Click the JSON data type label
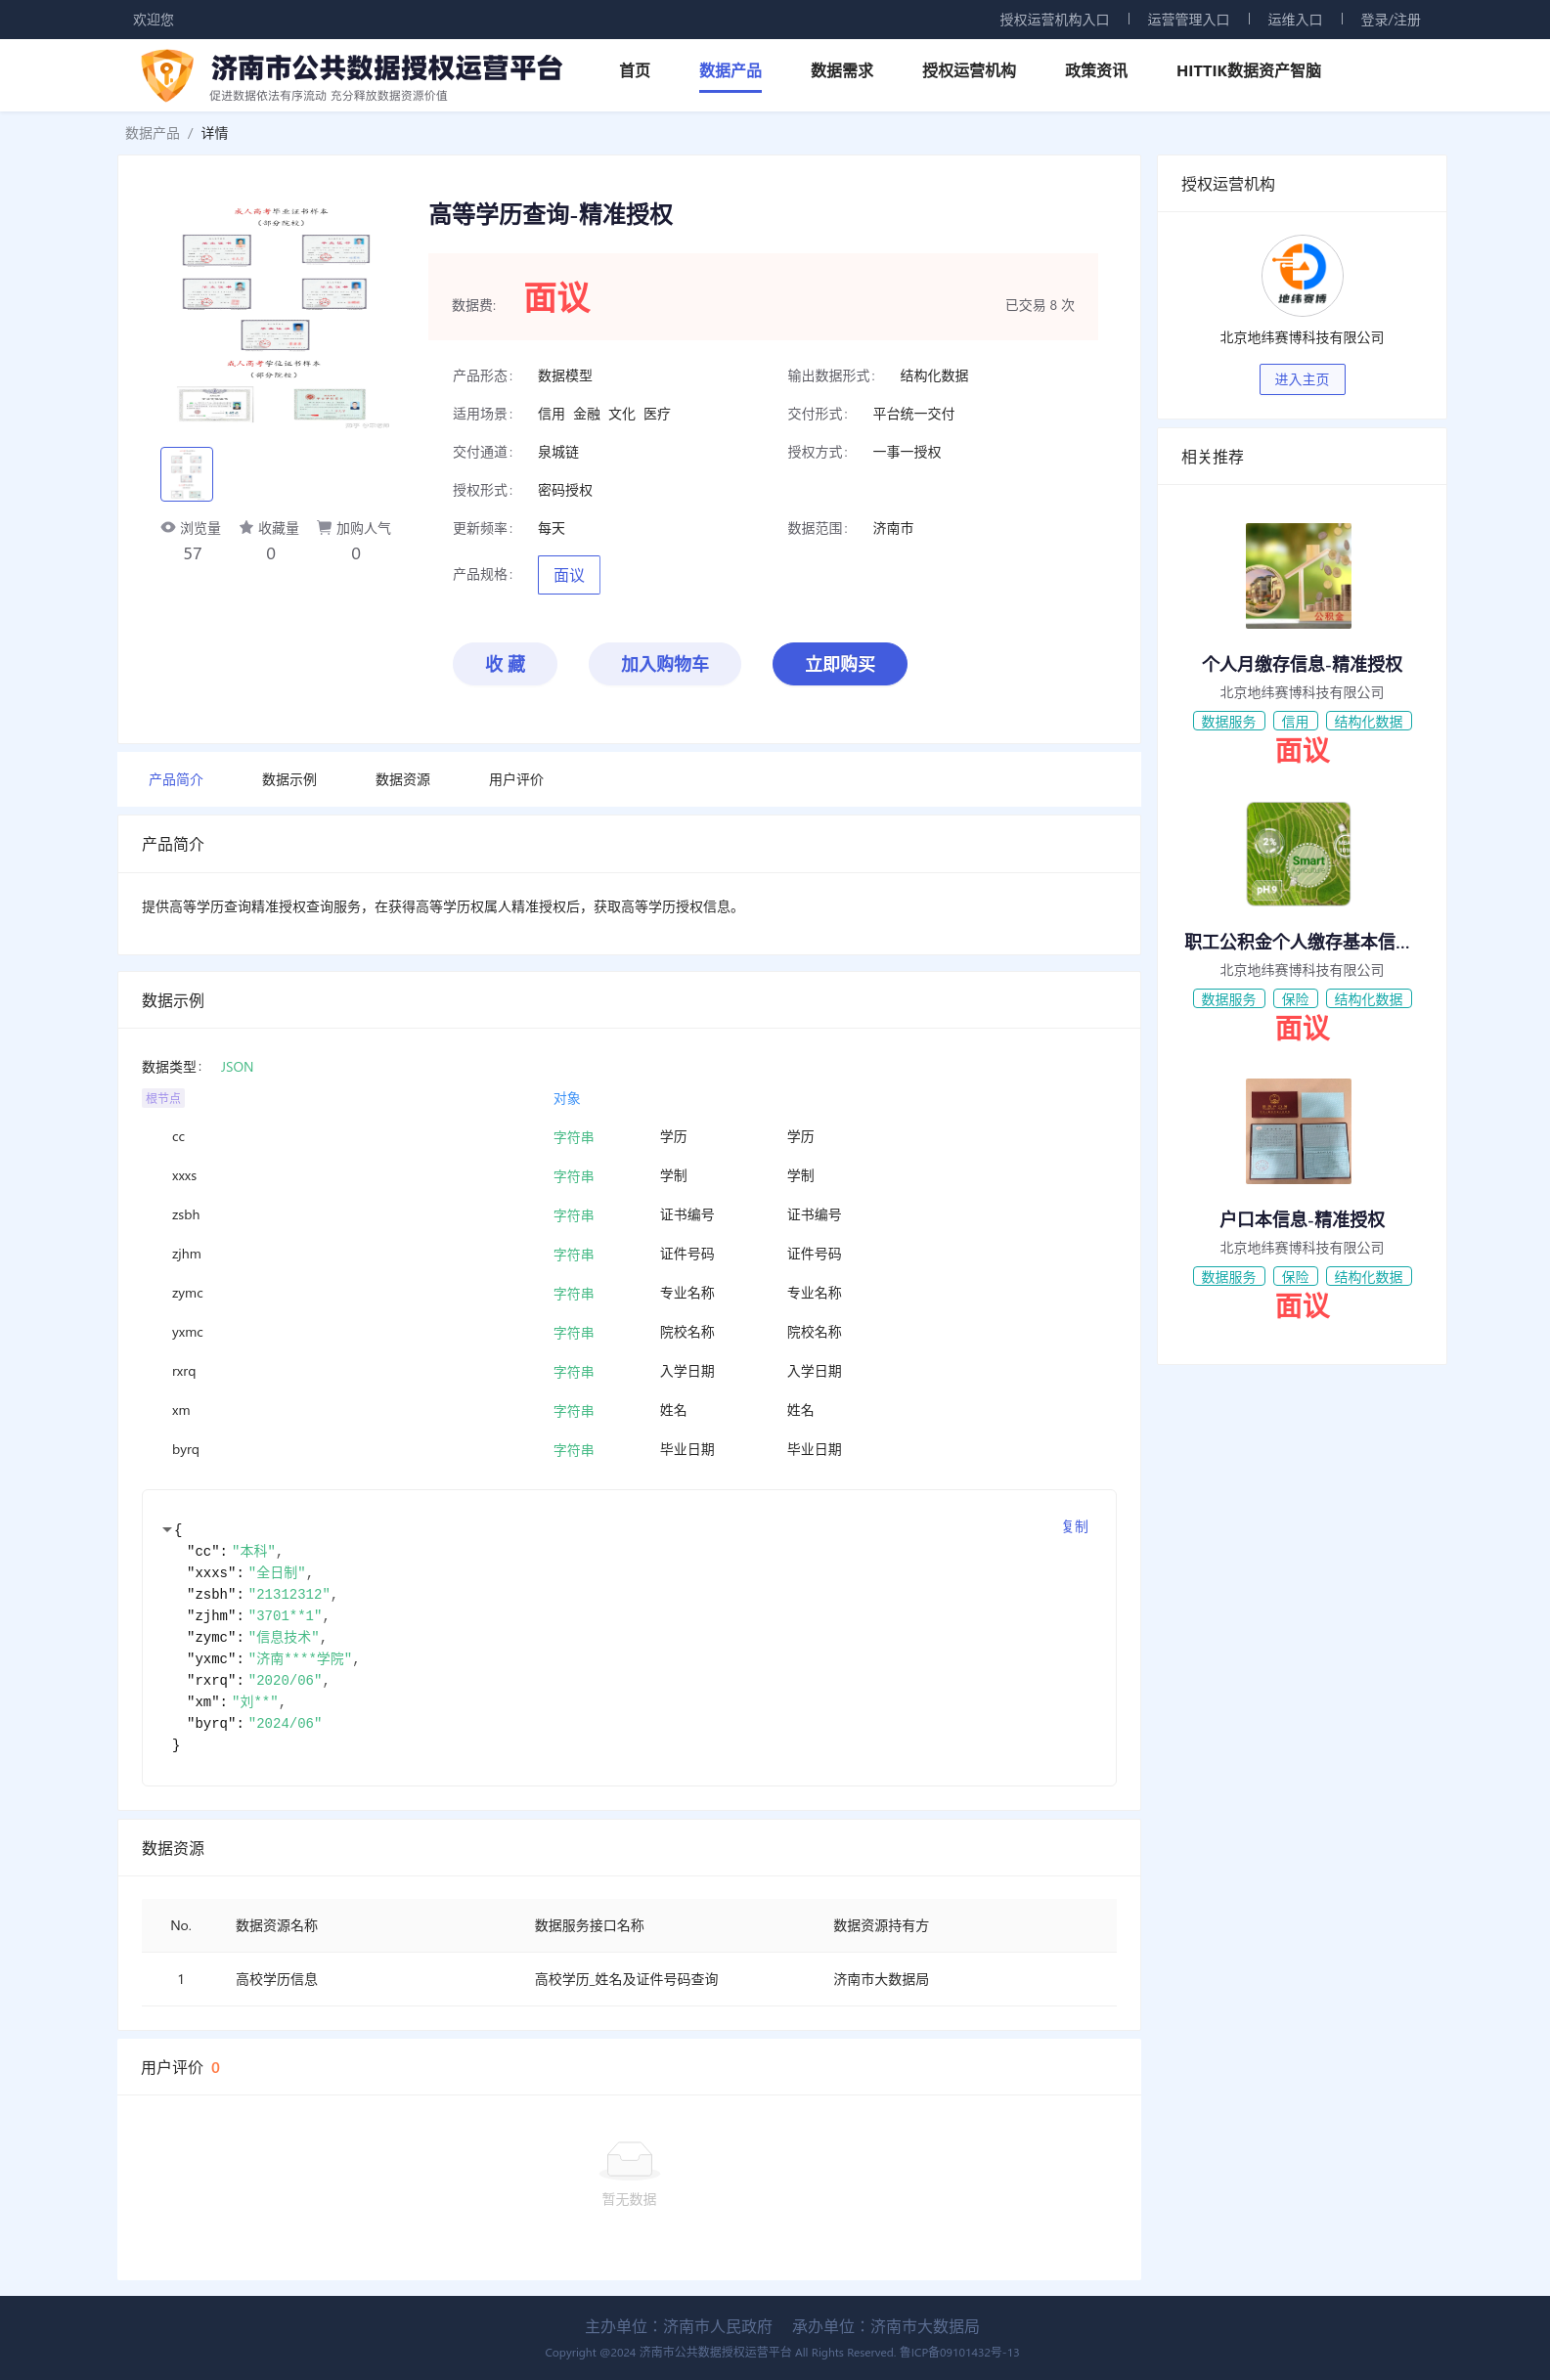This screenshot has width=1550, height=2380. [237, 1067]
